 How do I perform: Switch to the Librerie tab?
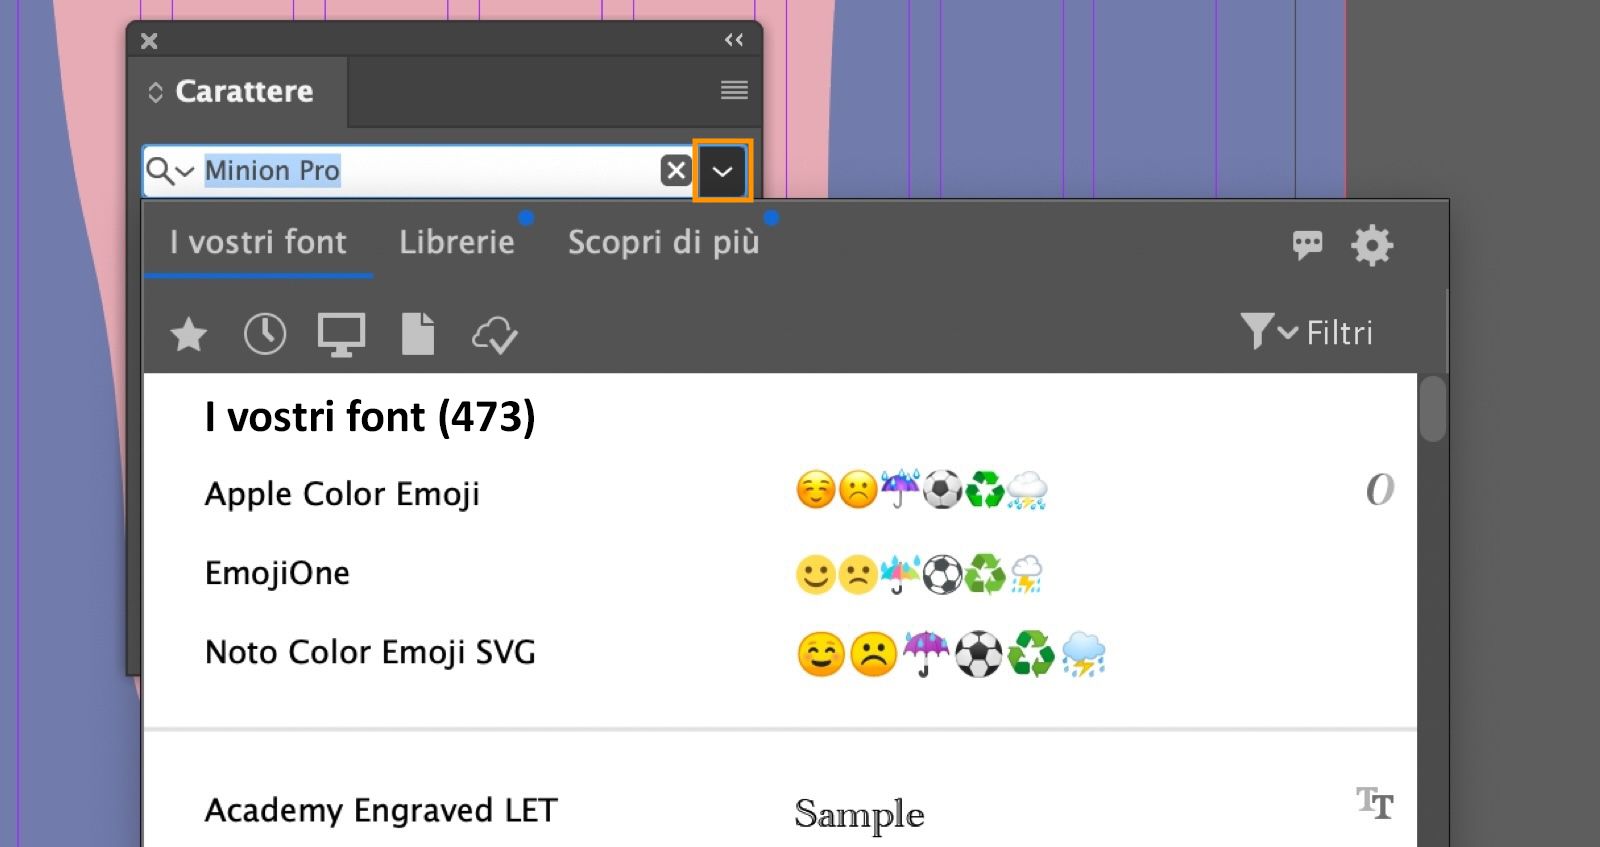[457, 242]
